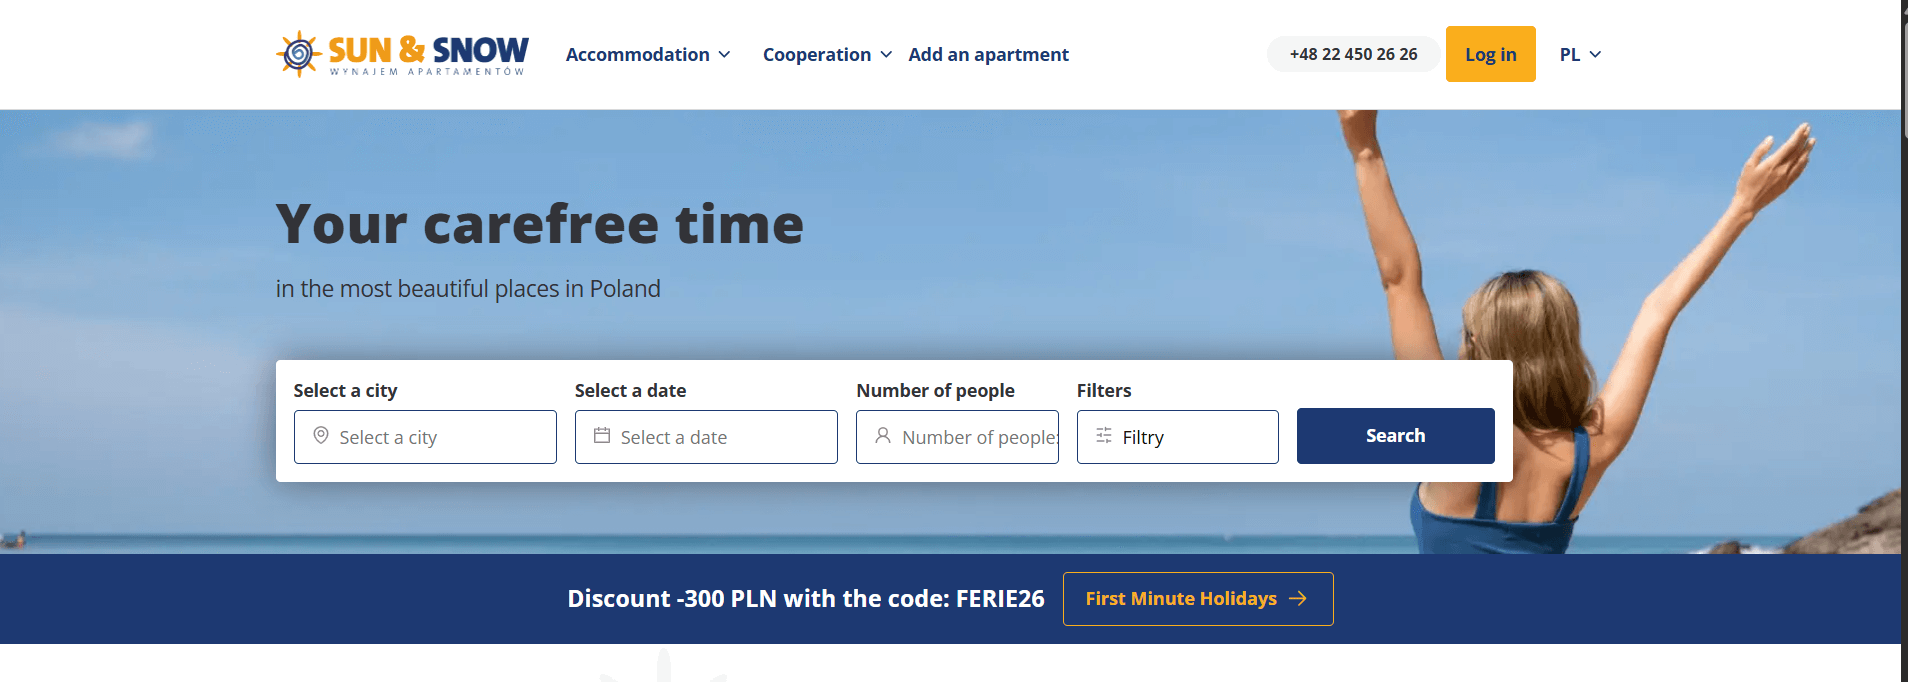Call the +48 22 450 26 26 number
This screenshot has width=1908, height=682.
1353,54
